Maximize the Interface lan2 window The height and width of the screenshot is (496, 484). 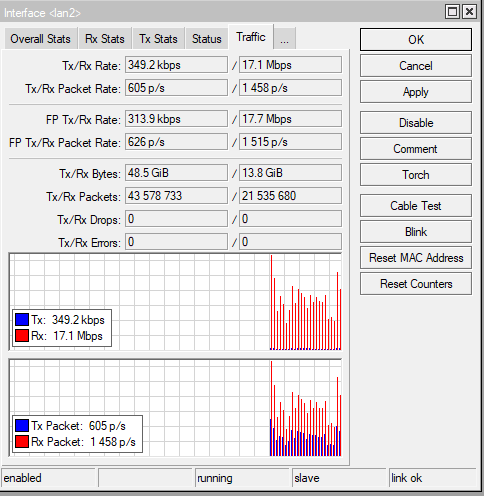[452, 12]
